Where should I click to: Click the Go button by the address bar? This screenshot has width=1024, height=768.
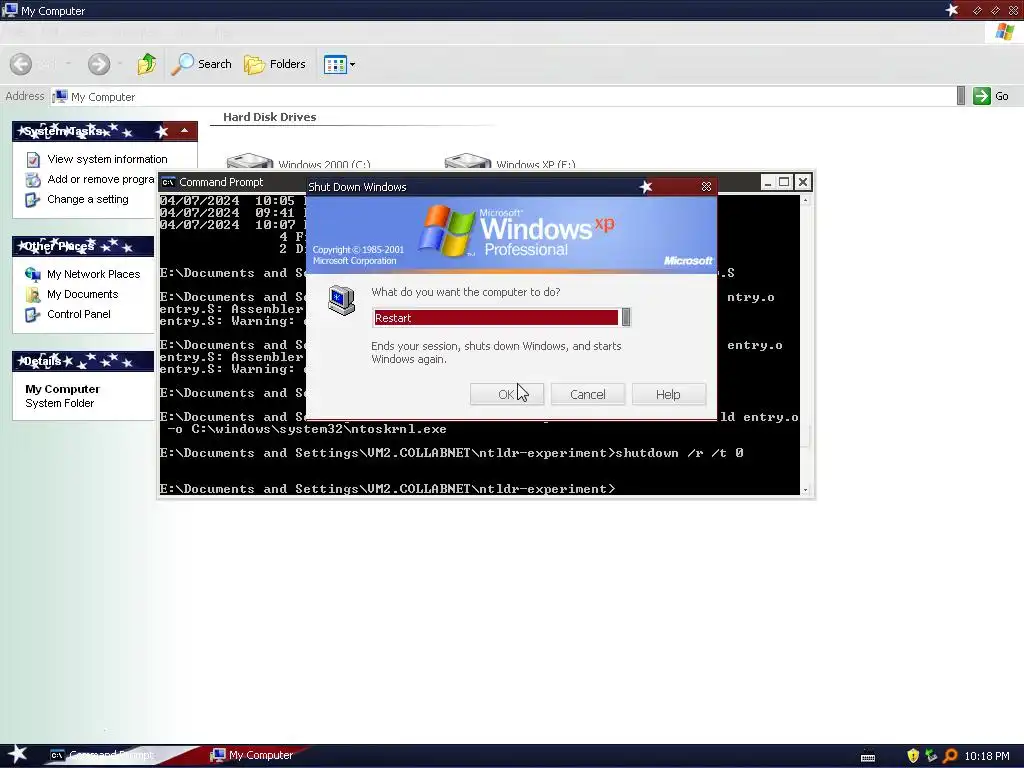pos(991,96)
